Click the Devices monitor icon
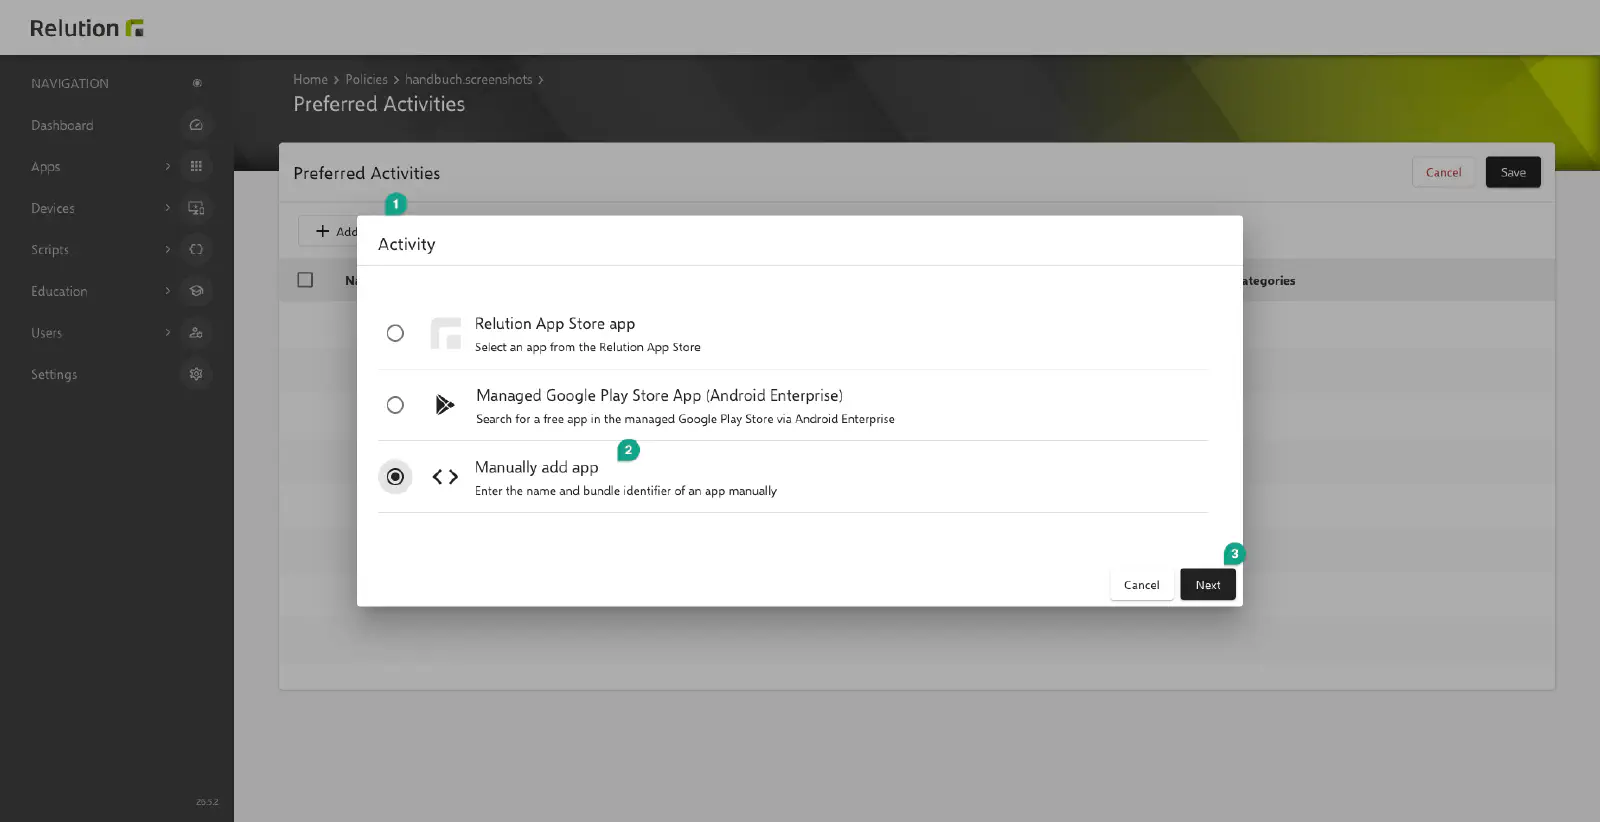Viewport: 1600px width, 822px height. pos(196,208)
